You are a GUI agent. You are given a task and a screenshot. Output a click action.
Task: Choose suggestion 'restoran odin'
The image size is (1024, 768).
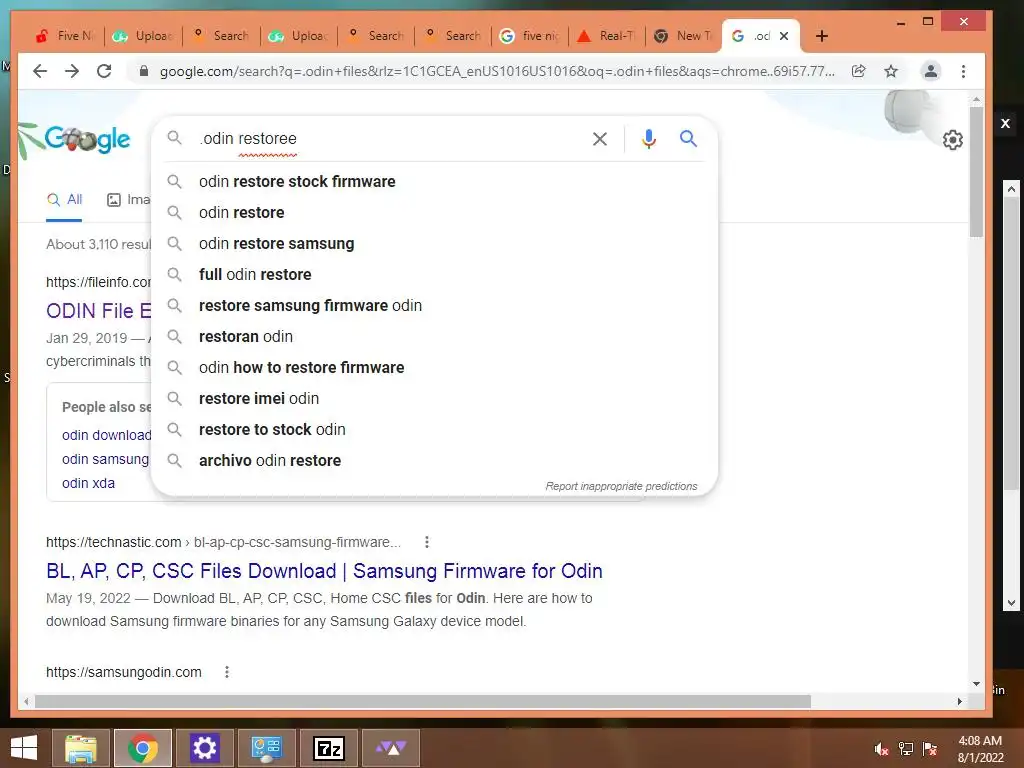point(434,336)
